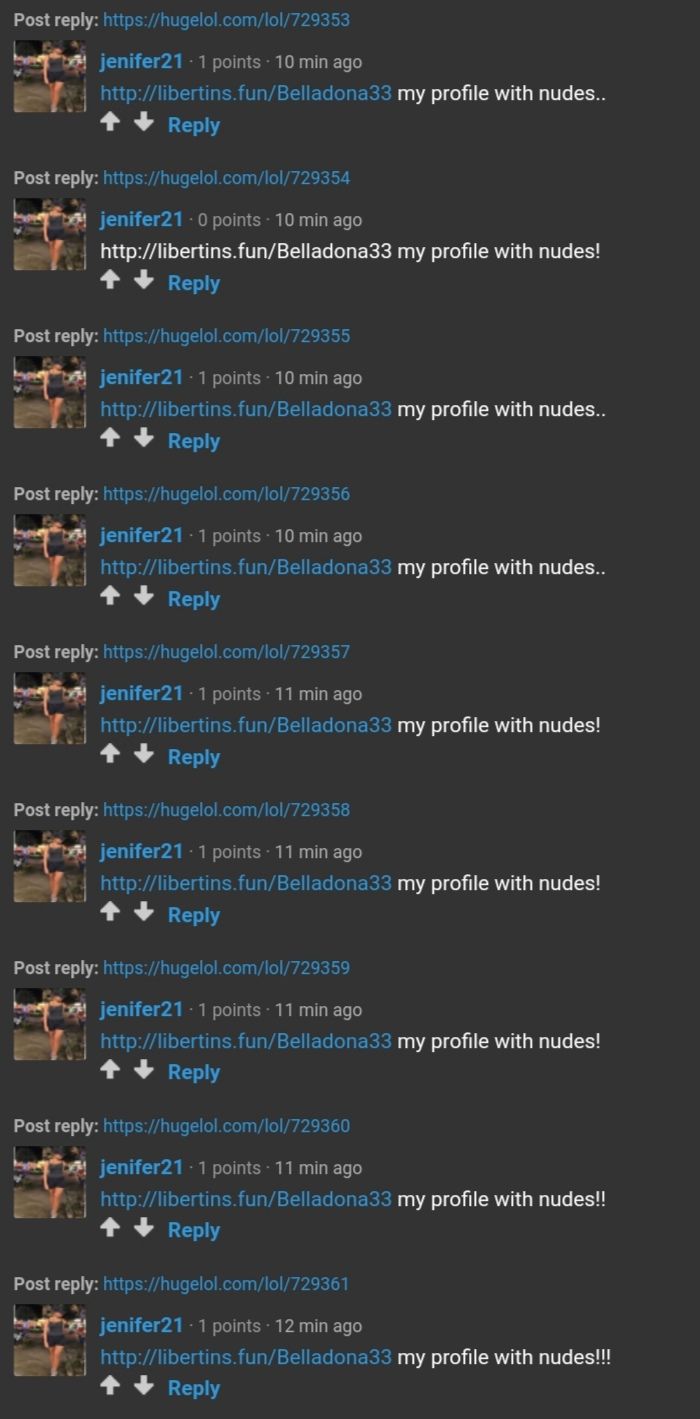Image resolution: width=700 pixels, height=1419 pixels.
Task: Downvote the comment under post 729360
Action: coord(144,1228)
